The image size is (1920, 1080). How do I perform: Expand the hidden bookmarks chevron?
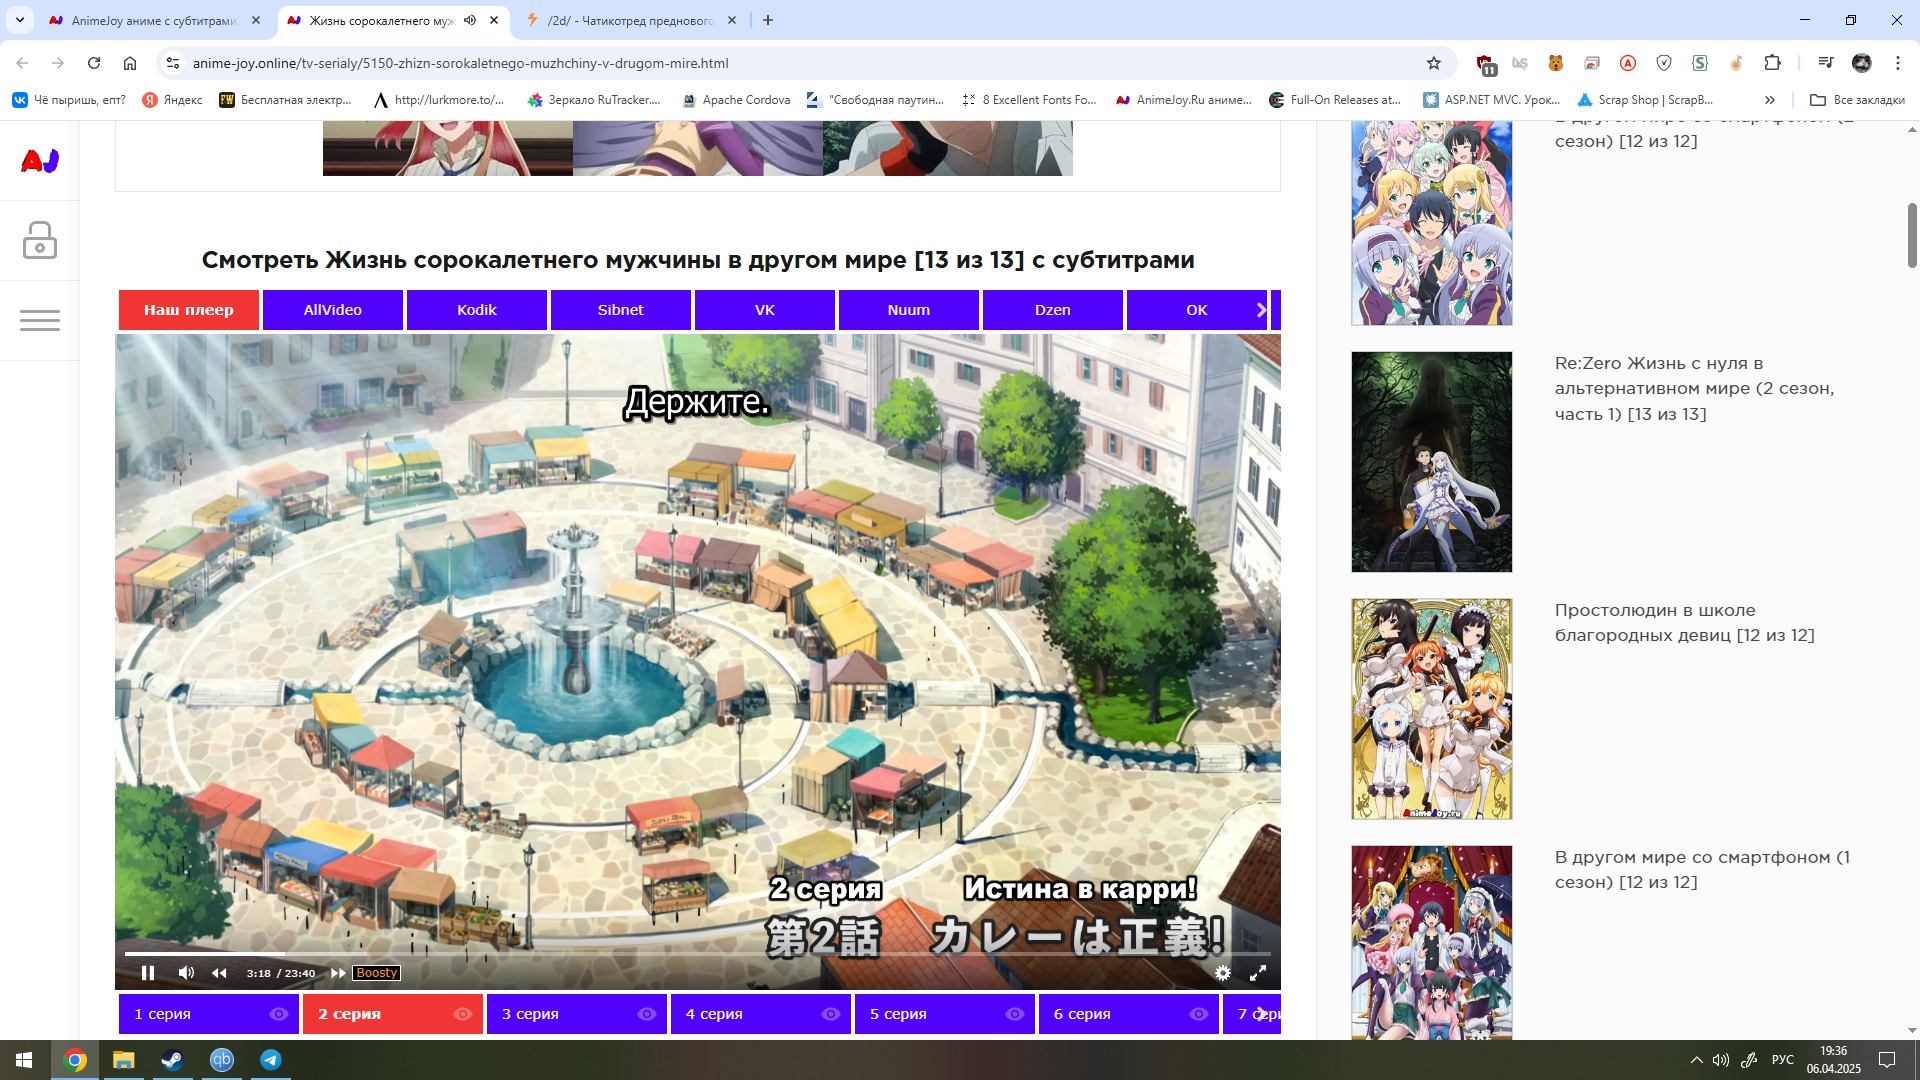1770,100
